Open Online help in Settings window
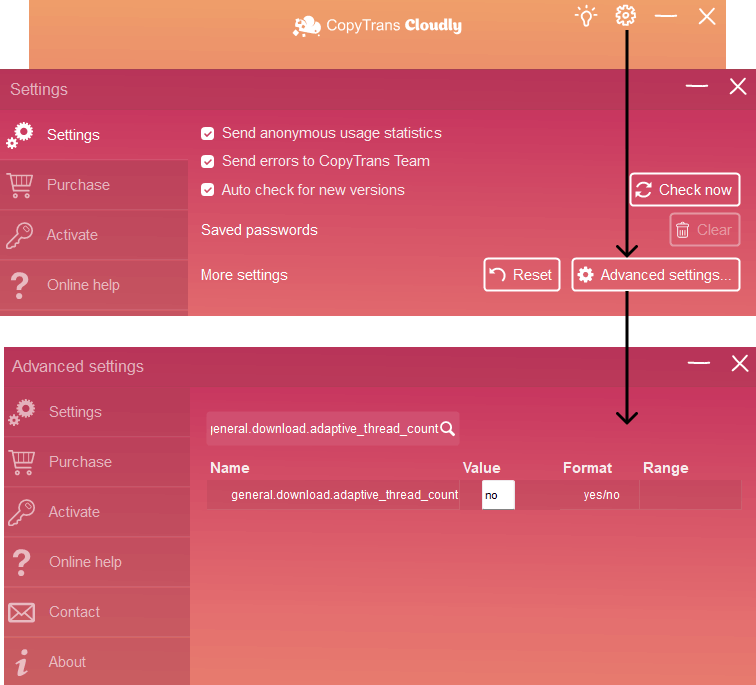Viewport: 756px width, 685px height. tap(94, 285)
